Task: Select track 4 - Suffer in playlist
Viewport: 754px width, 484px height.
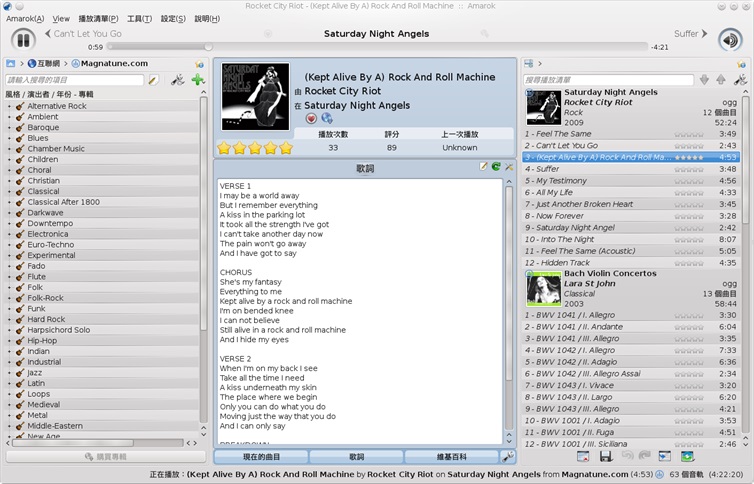Action: click(x=630, y=169)
